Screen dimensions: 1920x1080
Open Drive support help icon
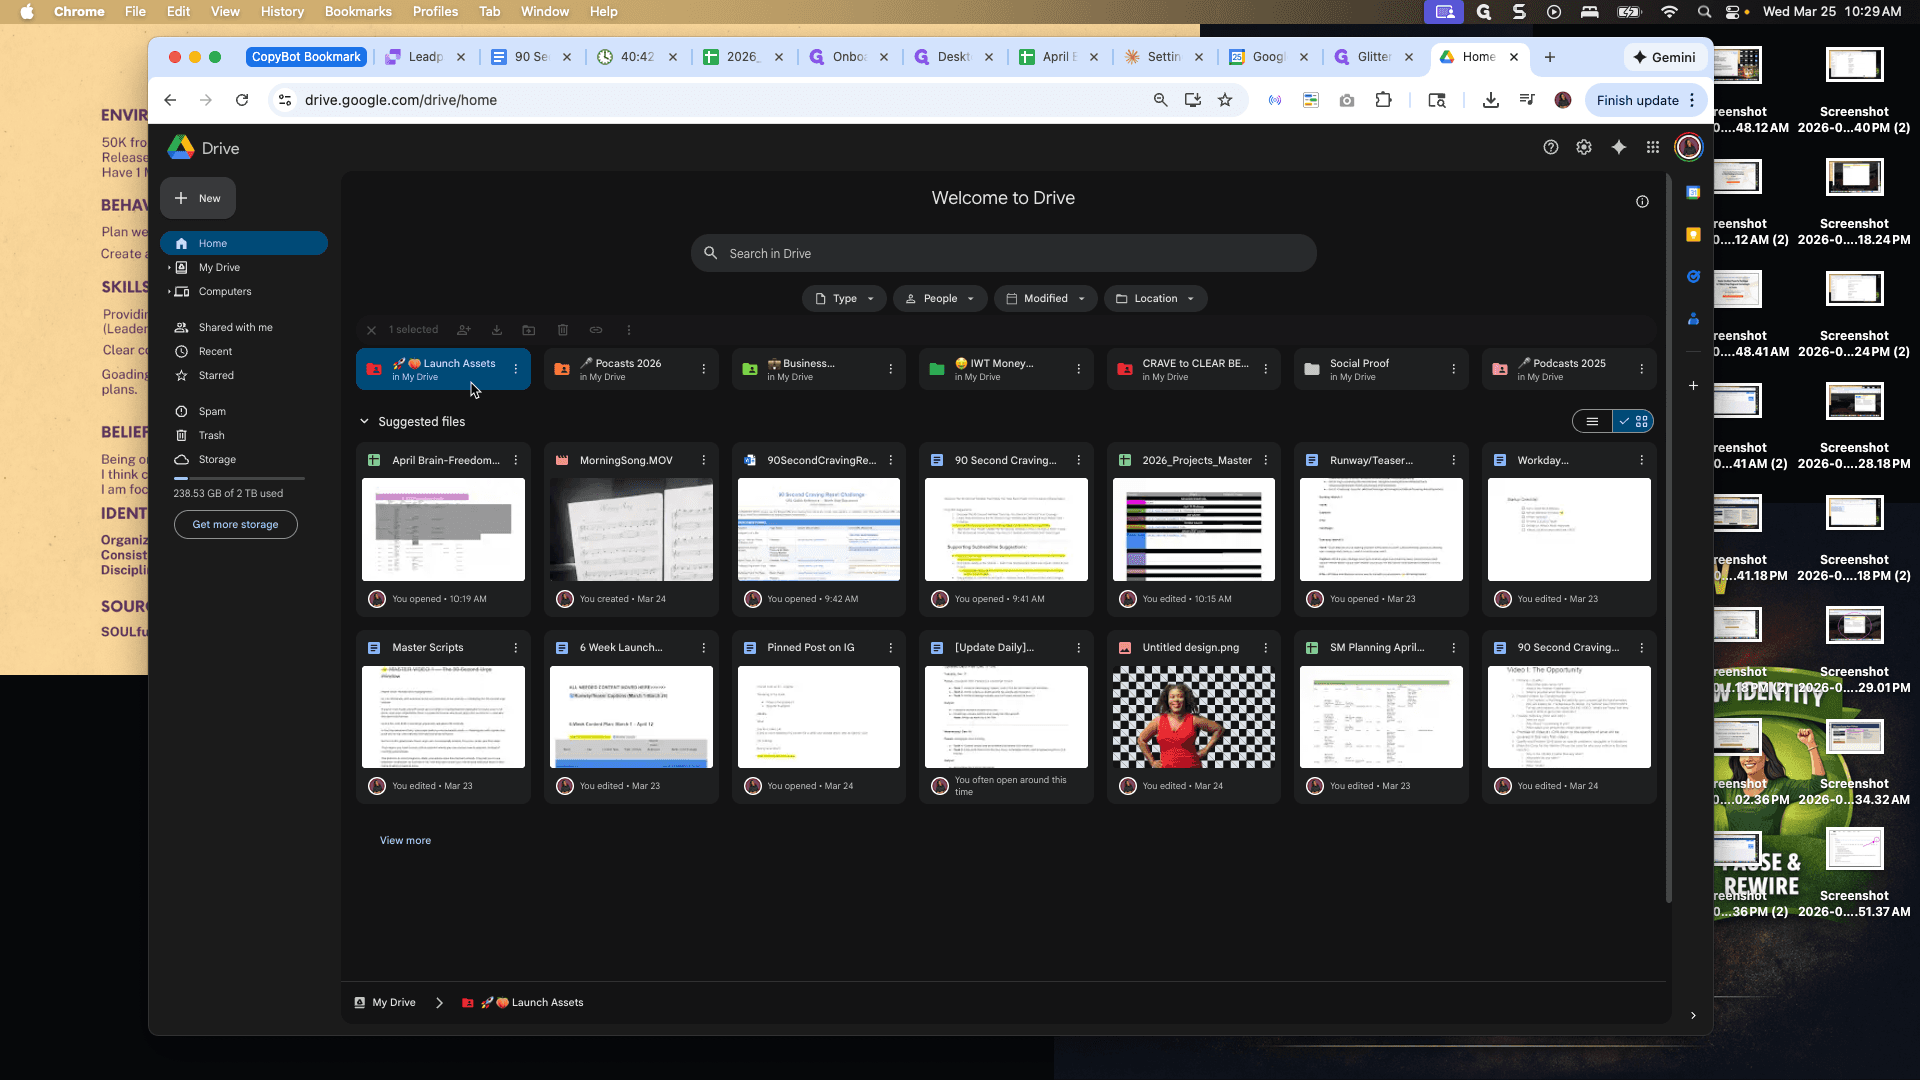(1550, 147)
